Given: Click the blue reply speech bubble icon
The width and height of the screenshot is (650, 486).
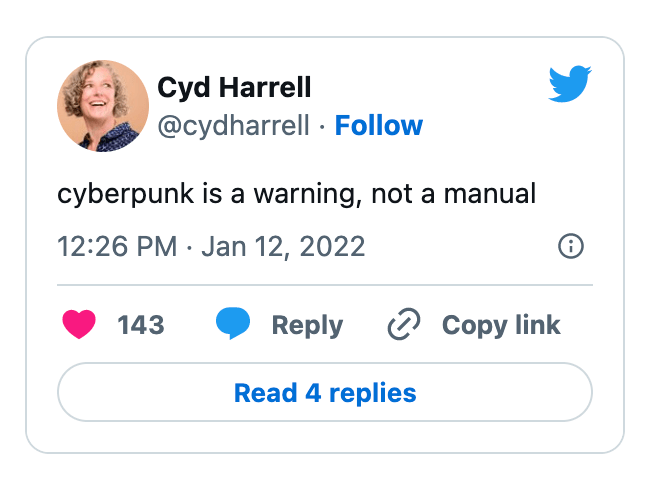Looking at the screenshot, I should pyautogui.click(x=233, y=325).
